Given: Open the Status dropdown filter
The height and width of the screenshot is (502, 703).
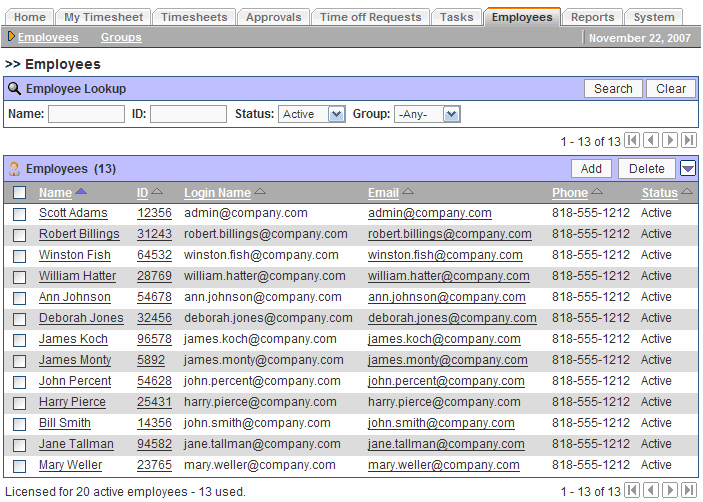Looking at the screenshot, I should (312, 114).
